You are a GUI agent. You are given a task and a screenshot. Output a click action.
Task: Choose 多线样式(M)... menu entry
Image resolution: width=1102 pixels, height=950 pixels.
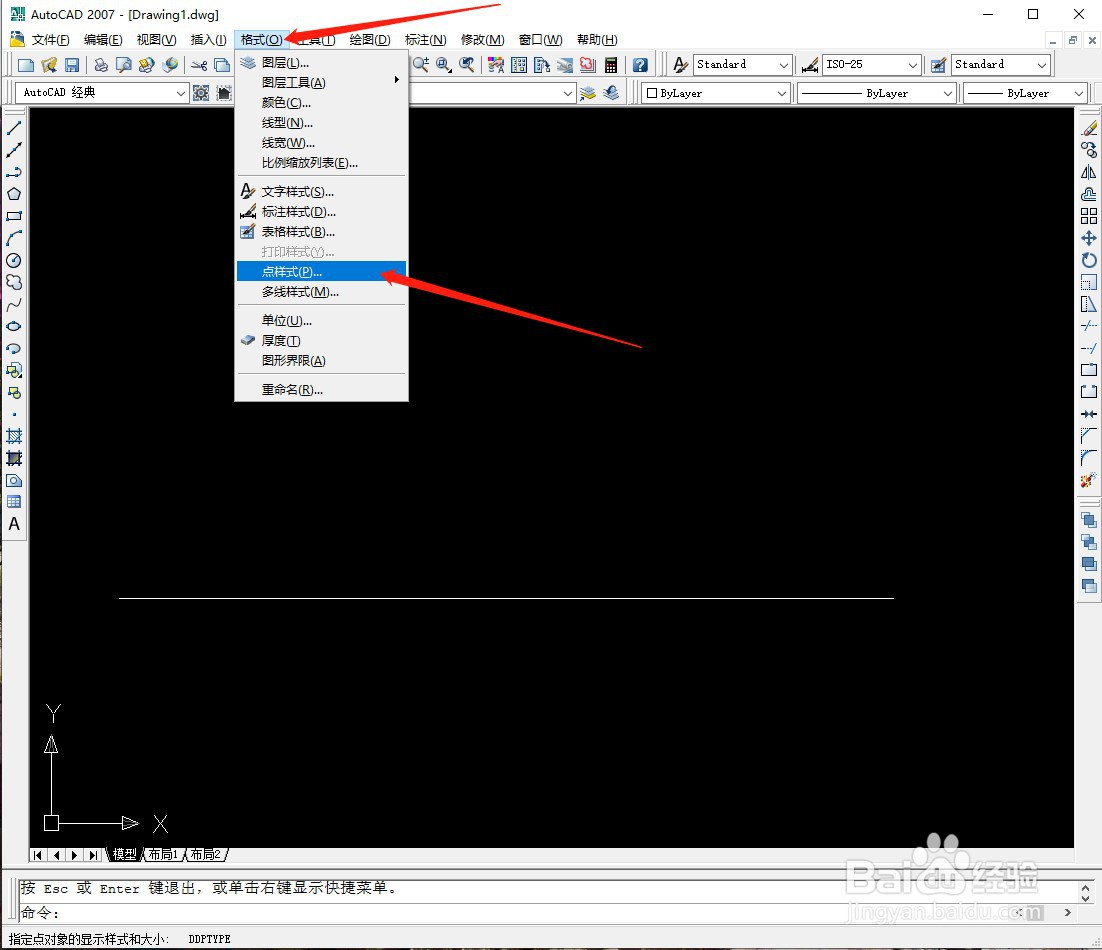point(321,292)
